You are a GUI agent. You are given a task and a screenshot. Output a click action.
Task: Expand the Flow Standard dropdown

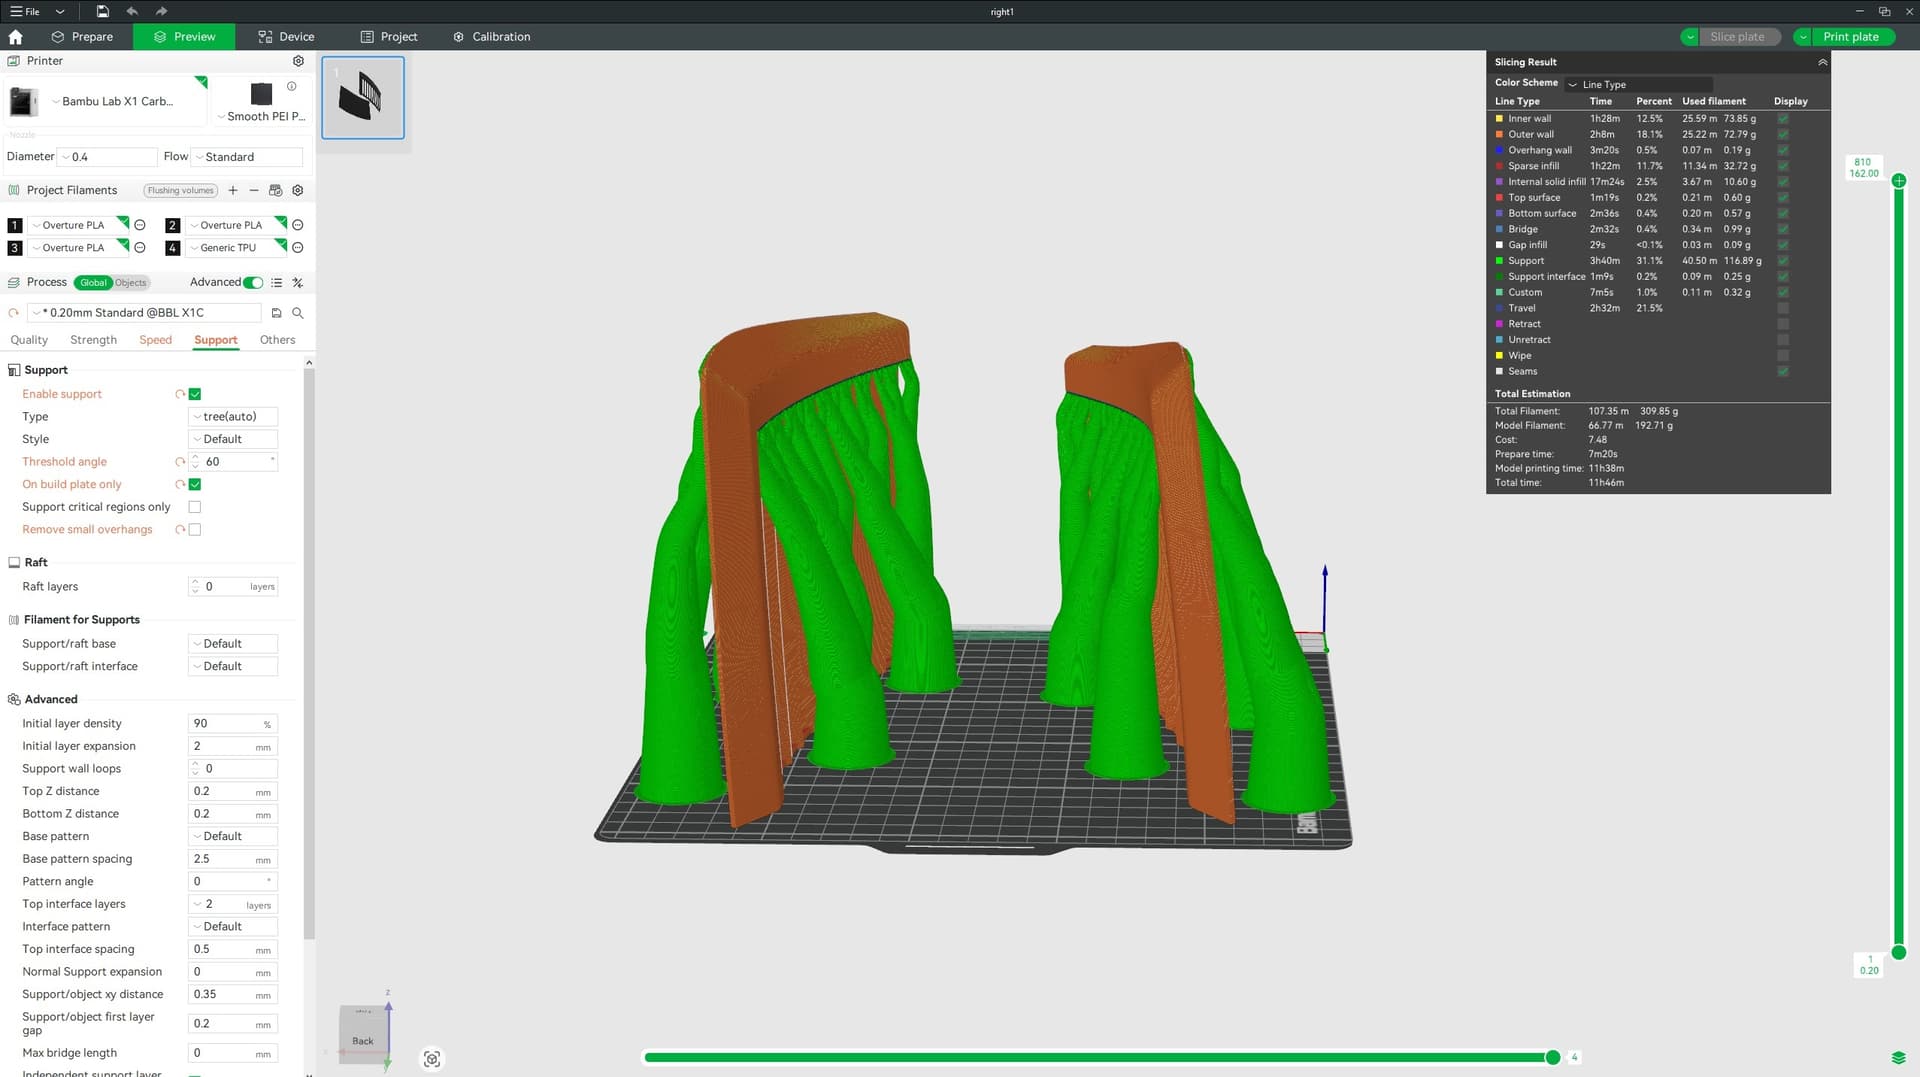(247, 157)
